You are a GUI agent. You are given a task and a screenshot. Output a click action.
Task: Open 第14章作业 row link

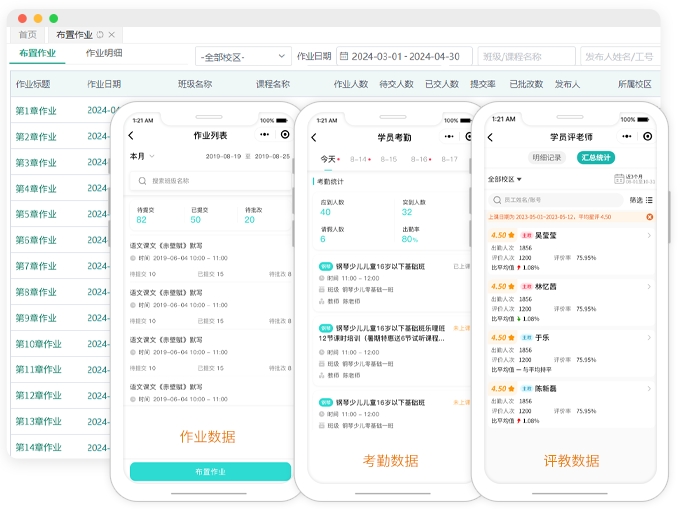point(38,447)
